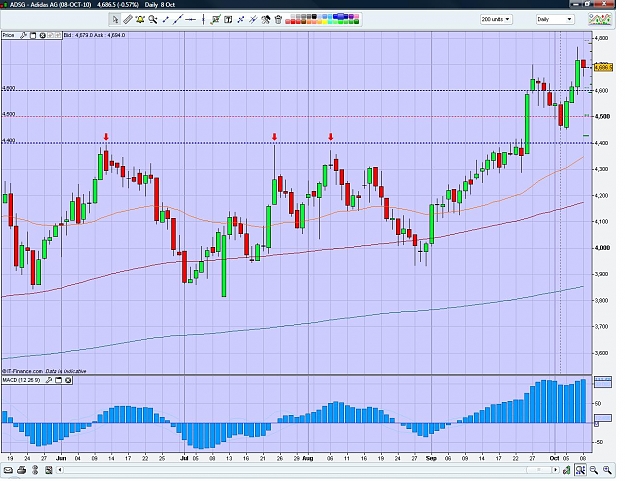Pick the brown color swatch
Image resolution: width=625 pixels, height=481 pixels.
[x=304, y=22]
